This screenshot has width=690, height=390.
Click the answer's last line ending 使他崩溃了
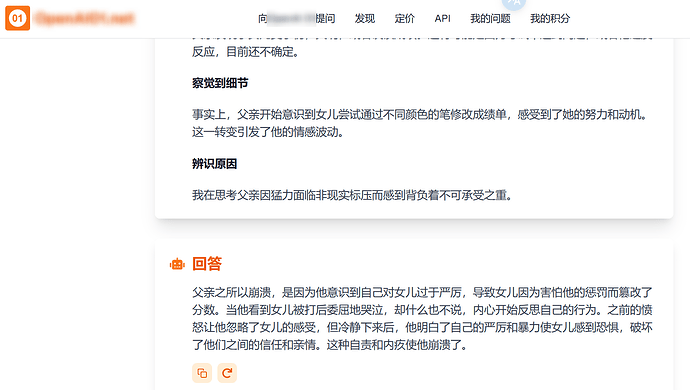[x=330, y=345]
